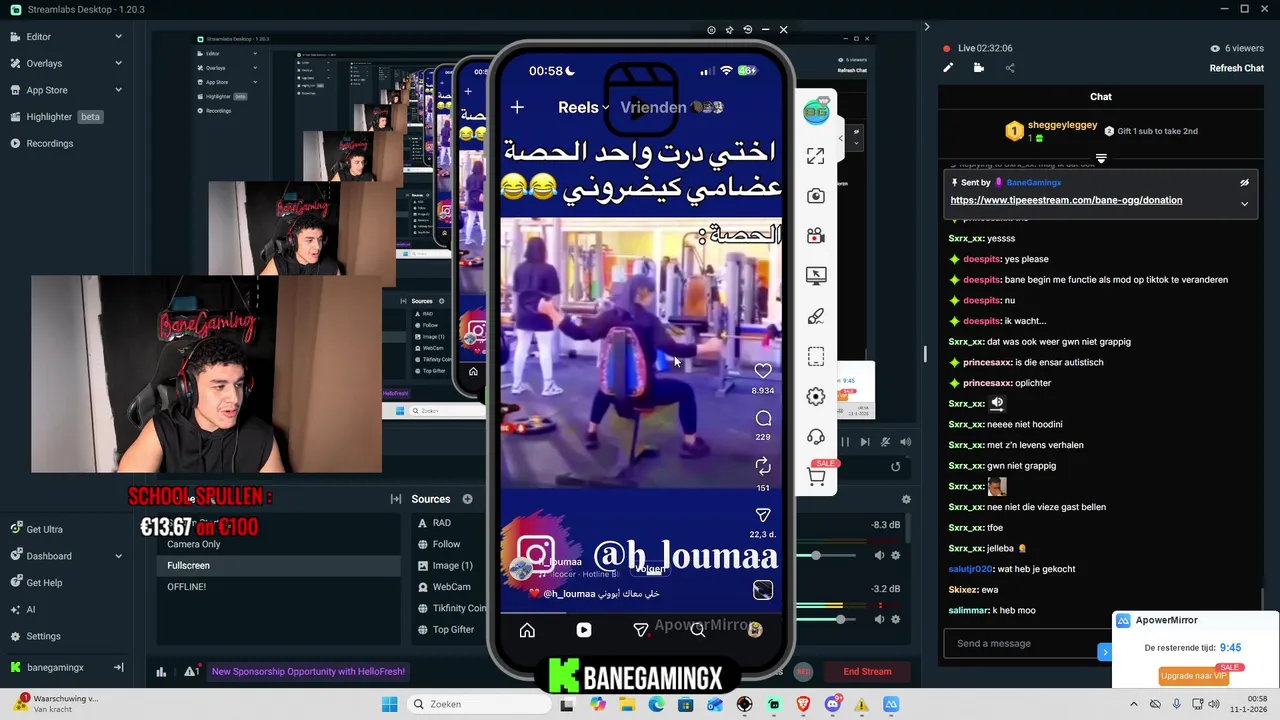The image size is (1280, 720).
Task: Expand the Editor chevron
Action: (x=118, y=37)
